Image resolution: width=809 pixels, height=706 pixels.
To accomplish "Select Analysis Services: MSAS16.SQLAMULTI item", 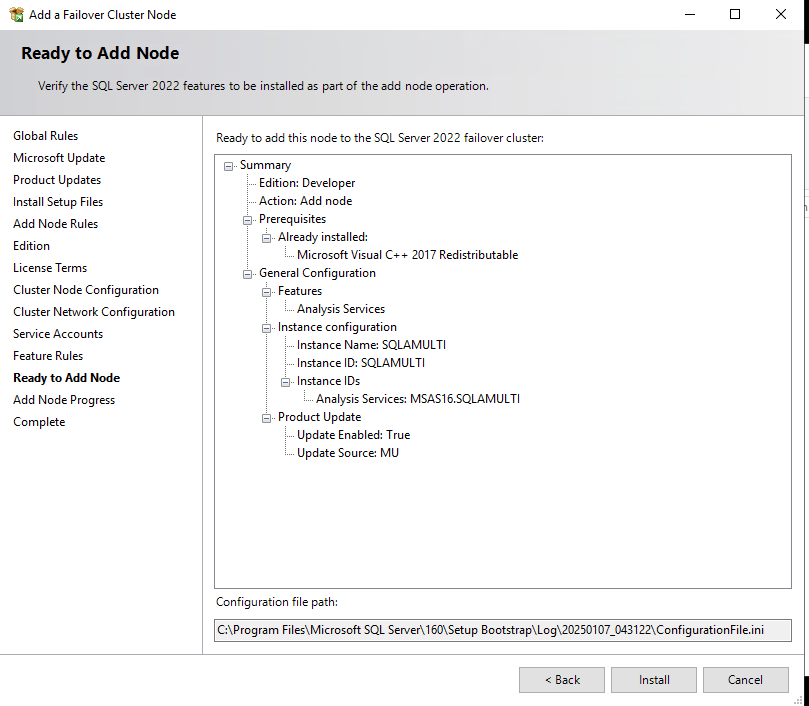I will (418, 399).
